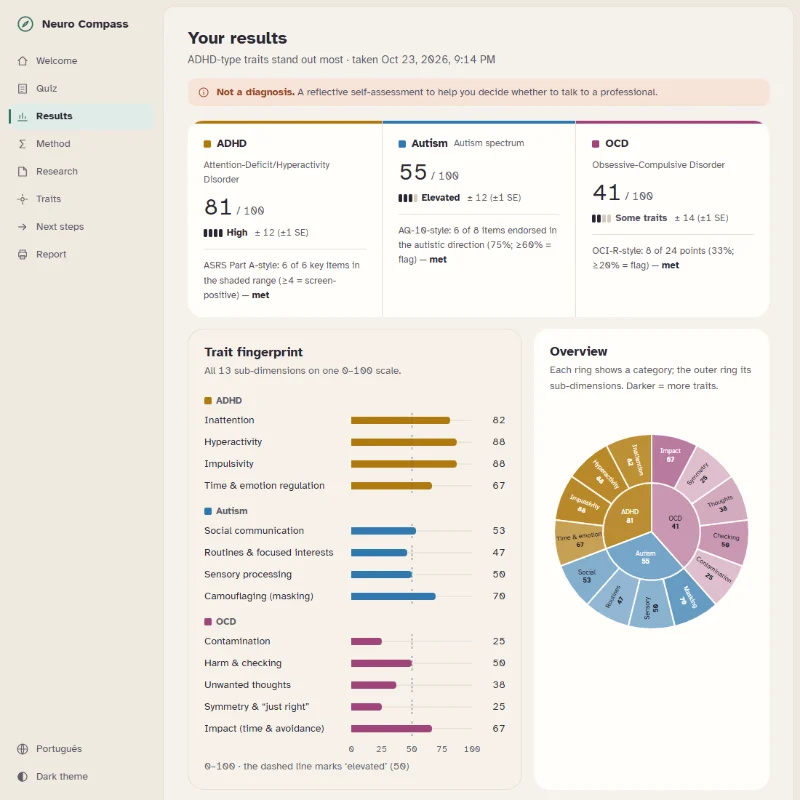The height and width of the screenshot is (800, 800).
Task: Click the Autism card blue square
Action: 402,144
